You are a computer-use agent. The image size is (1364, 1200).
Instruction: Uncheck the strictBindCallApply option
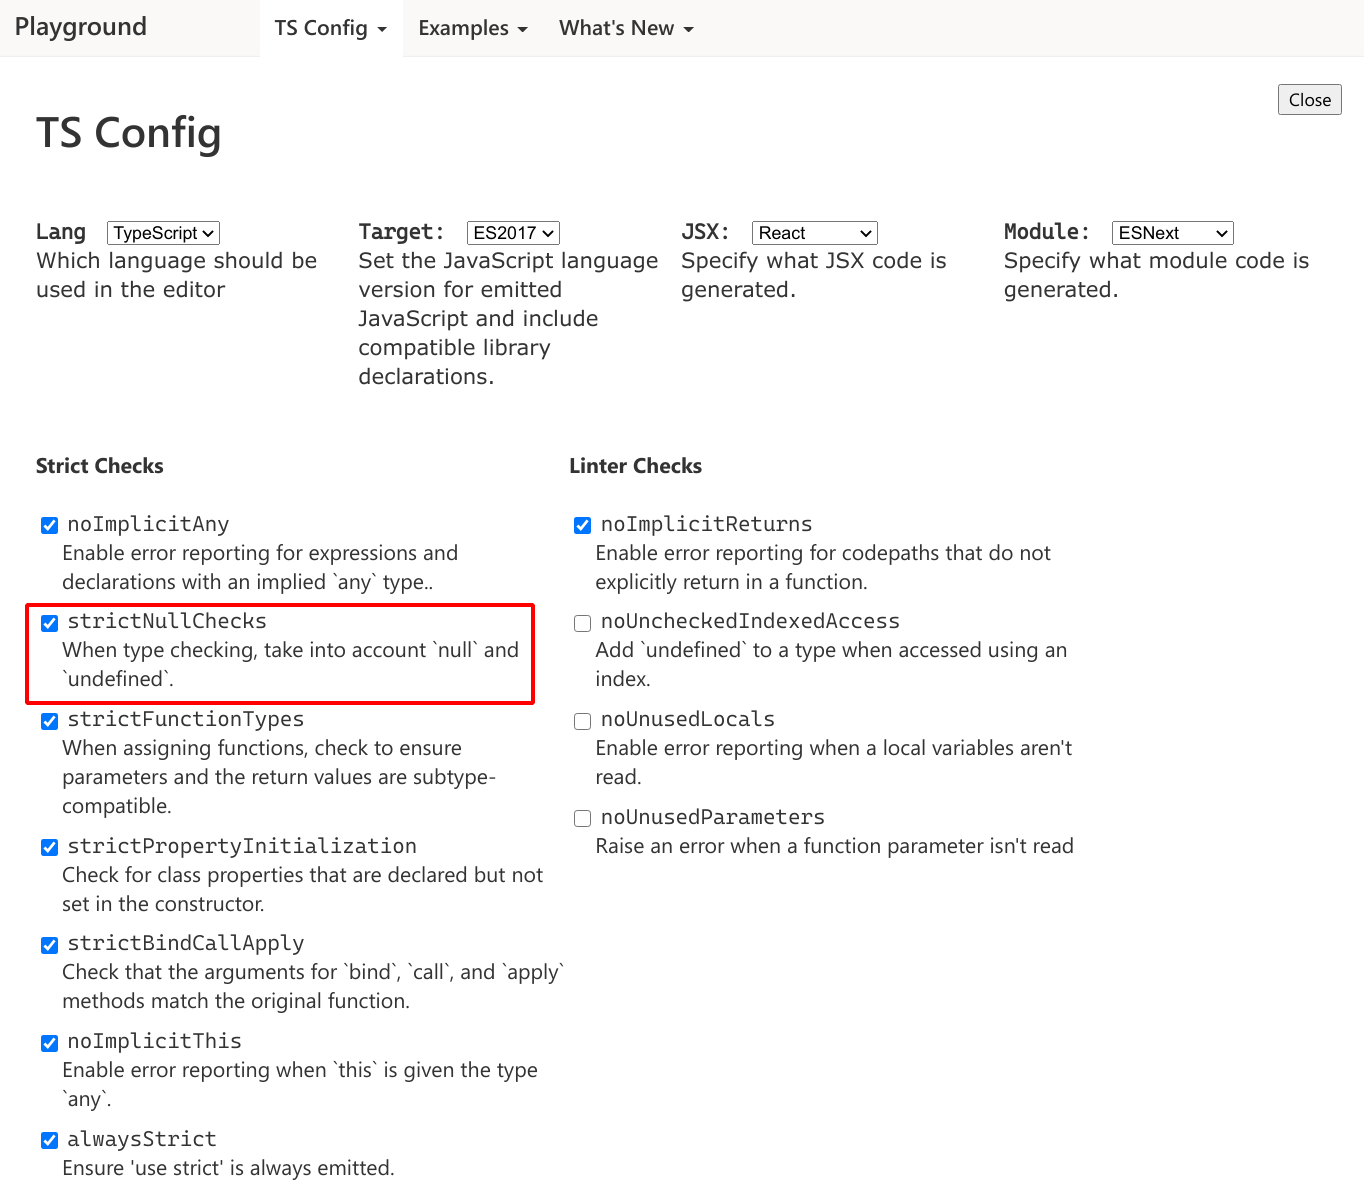click(49, 945)
